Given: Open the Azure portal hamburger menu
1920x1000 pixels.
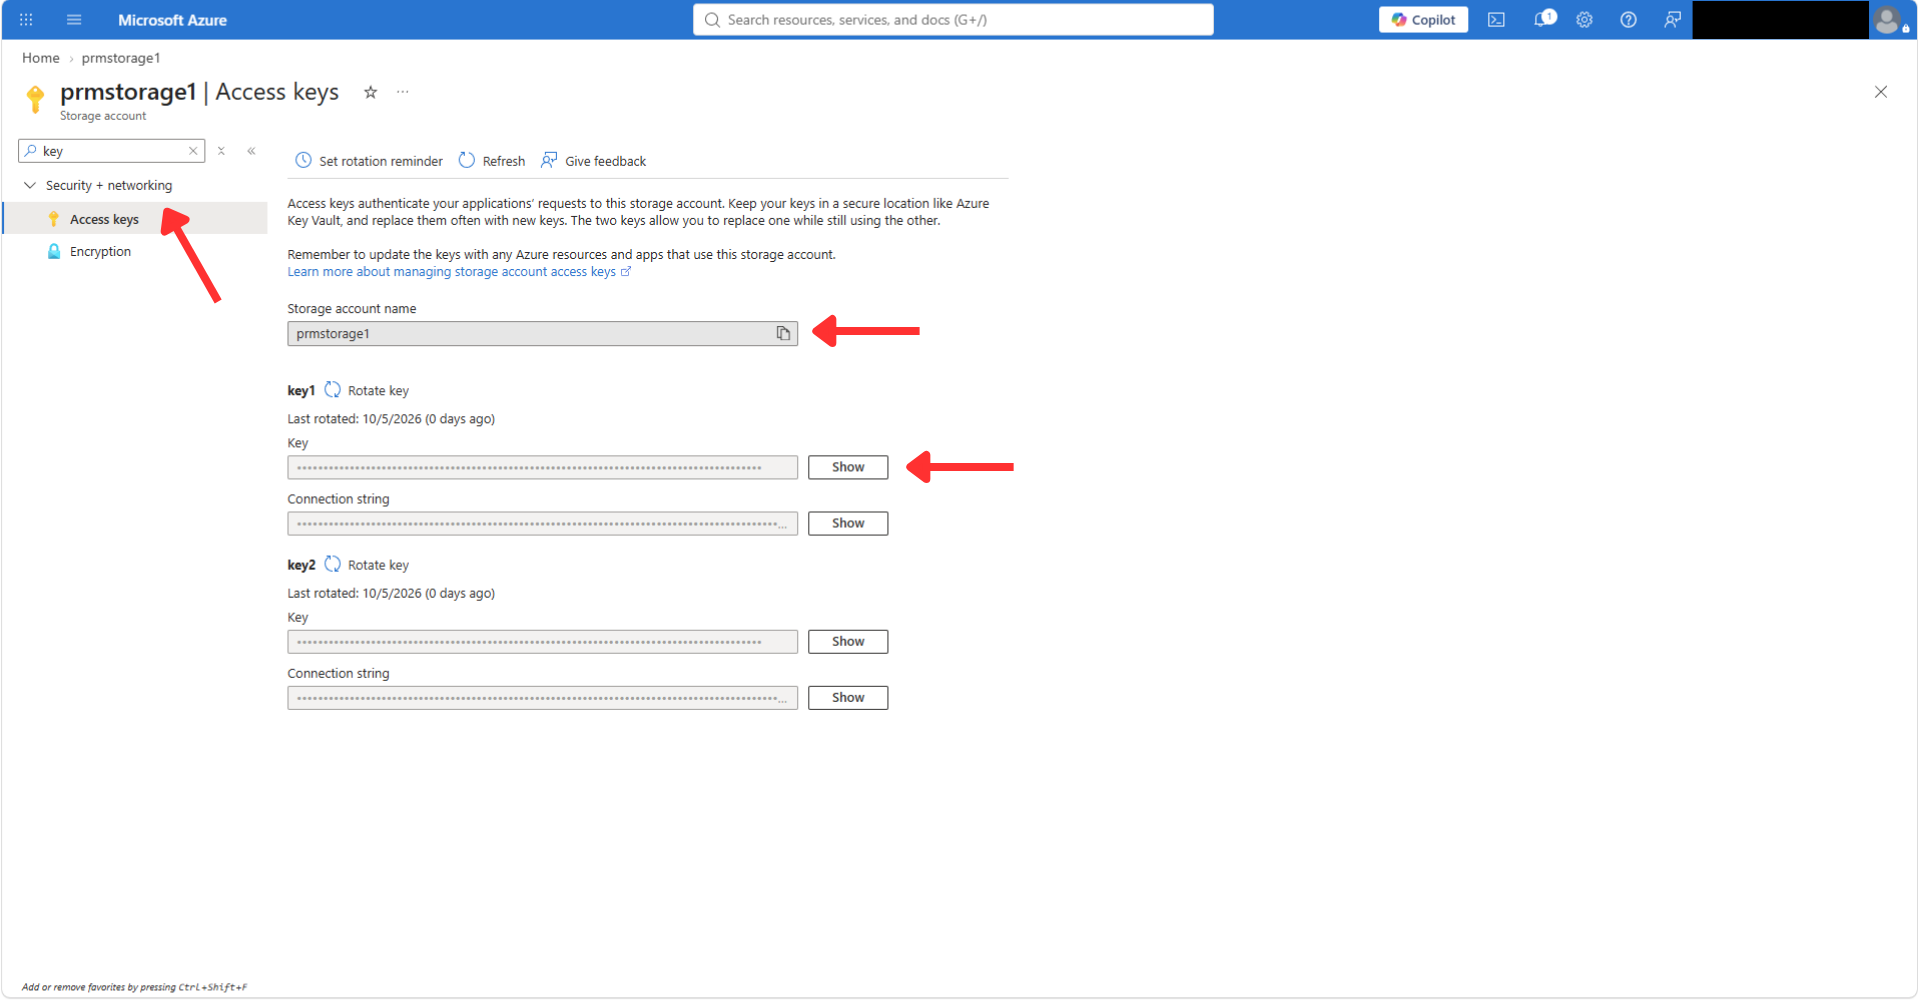Looking at the screenshot, I should tap(74, 20).
